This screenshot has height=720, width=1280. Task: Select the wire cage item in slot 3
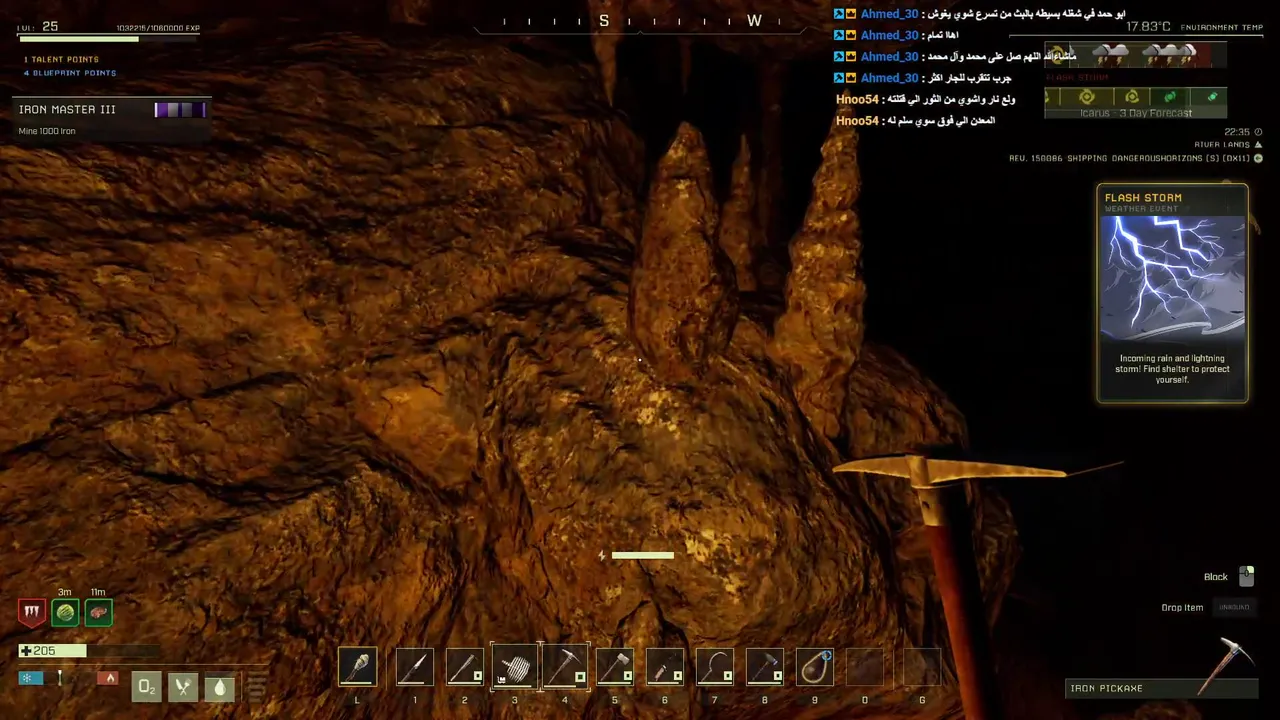(x=514, y=668)
